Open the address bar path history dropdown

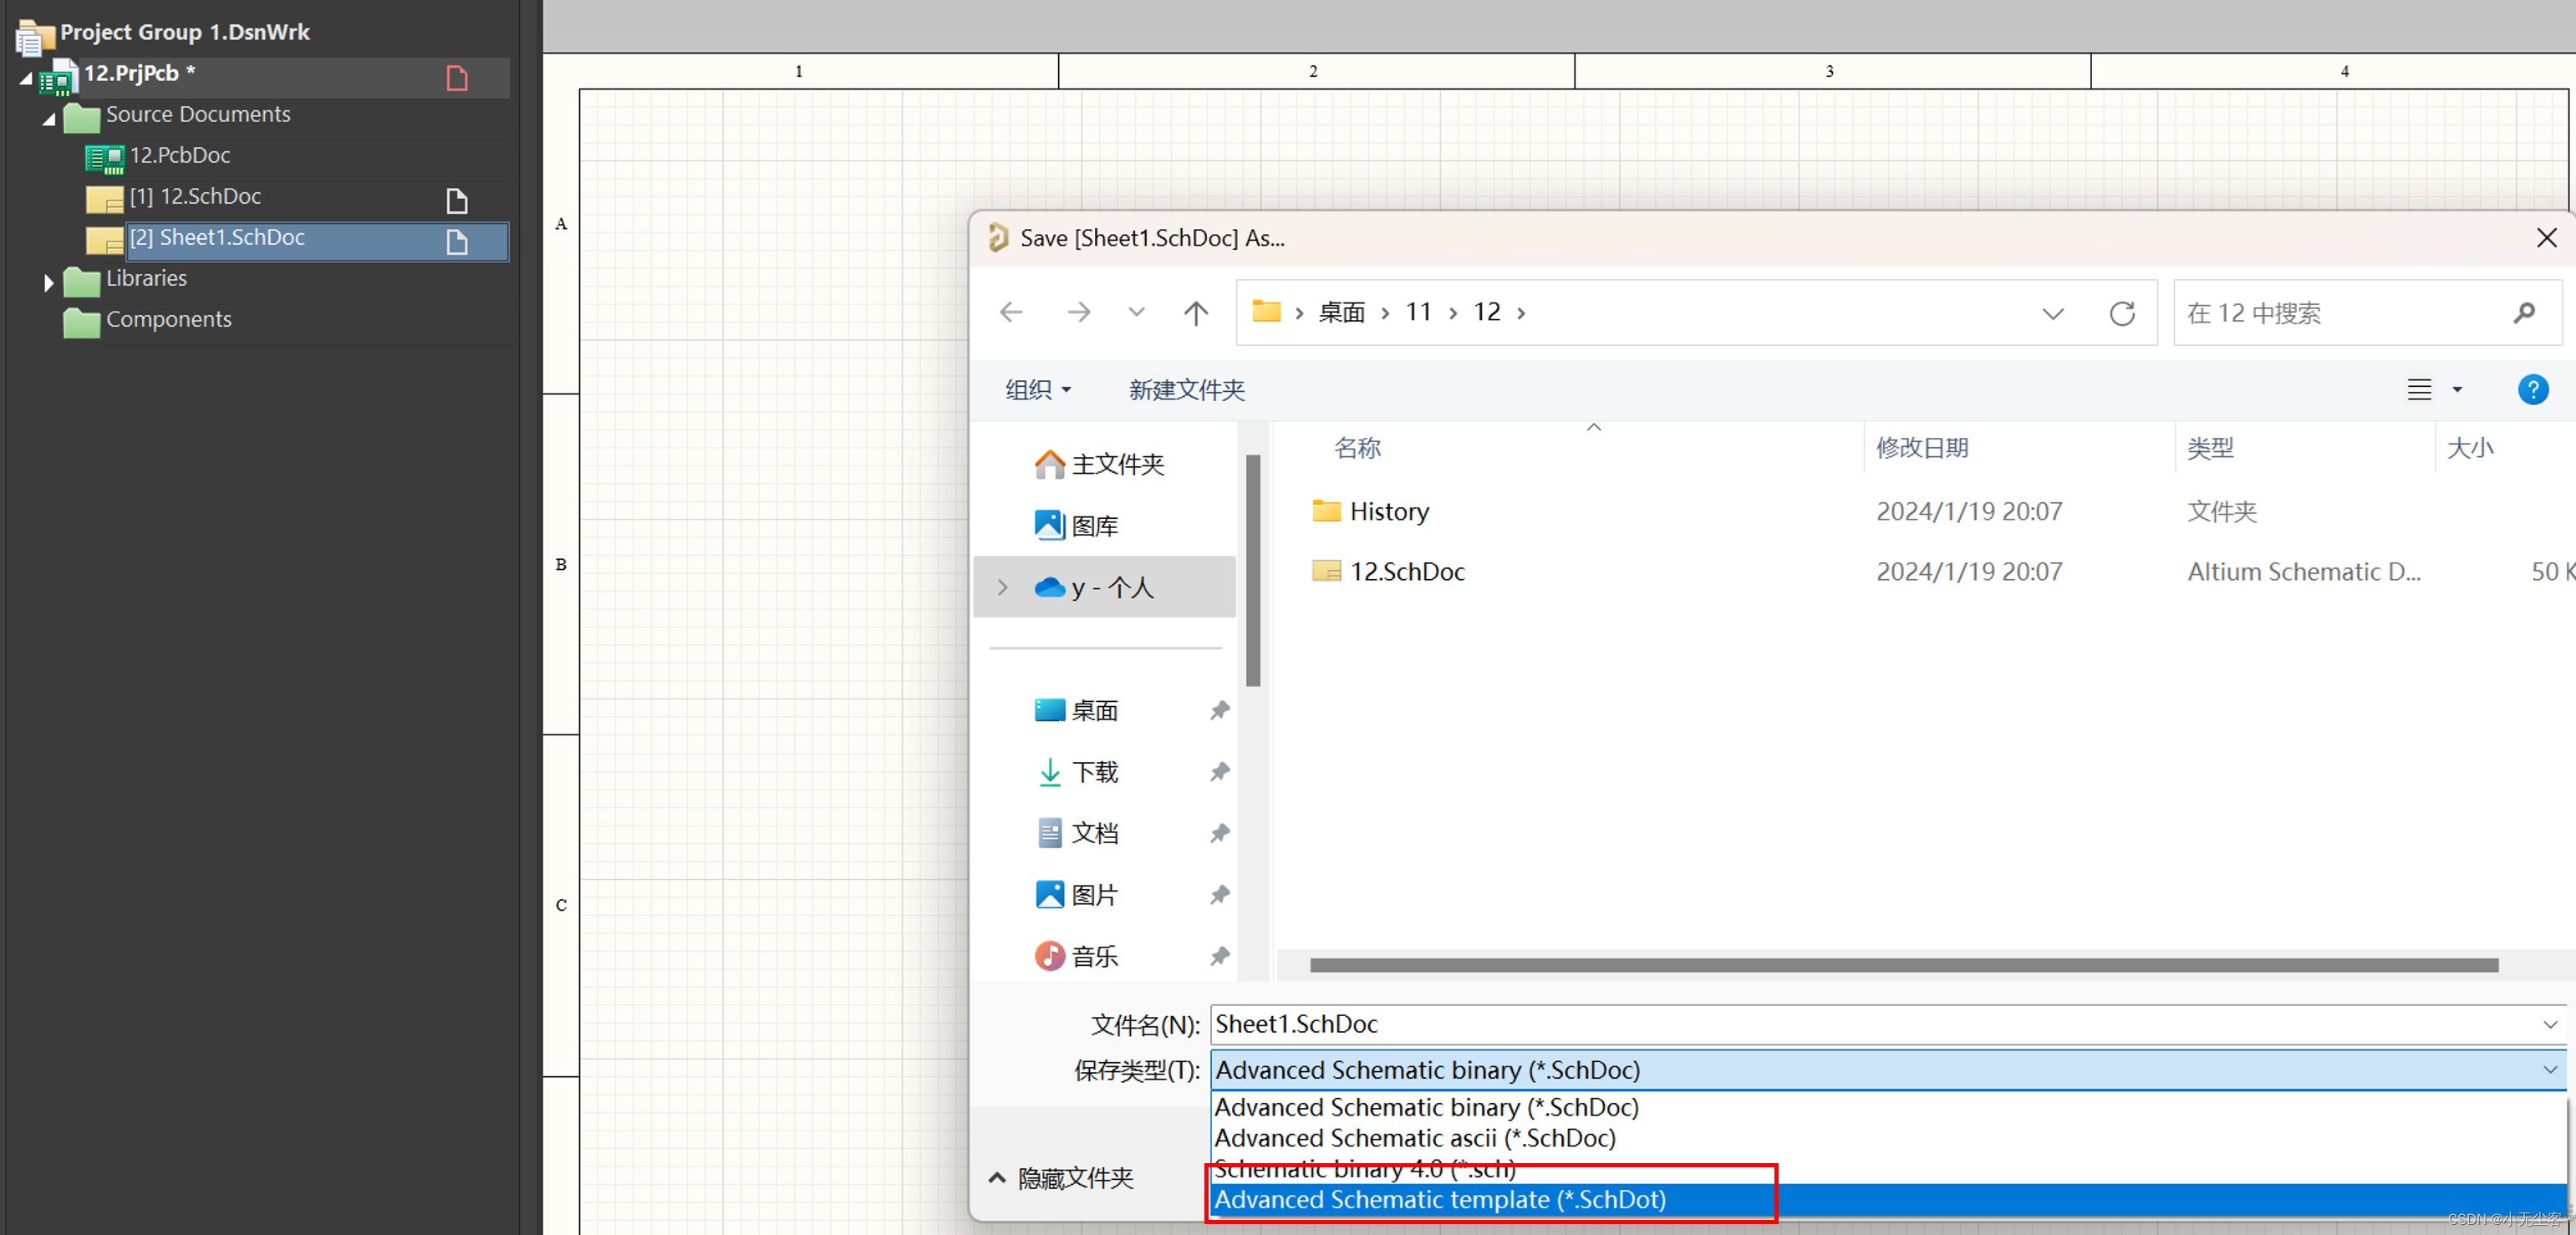point(2052,313)
